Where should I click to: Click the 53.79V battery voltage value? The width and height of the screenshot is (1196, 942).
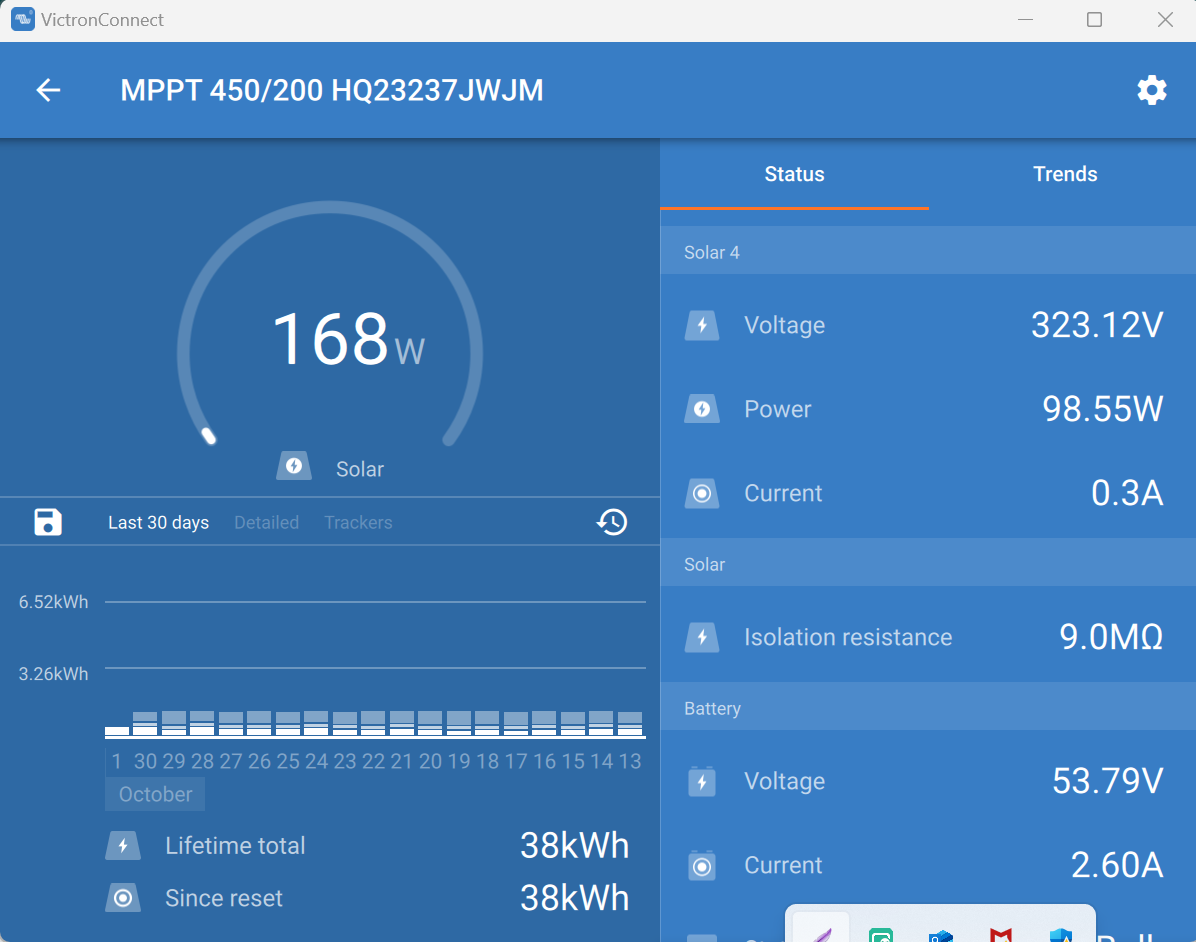point(1108,782)
